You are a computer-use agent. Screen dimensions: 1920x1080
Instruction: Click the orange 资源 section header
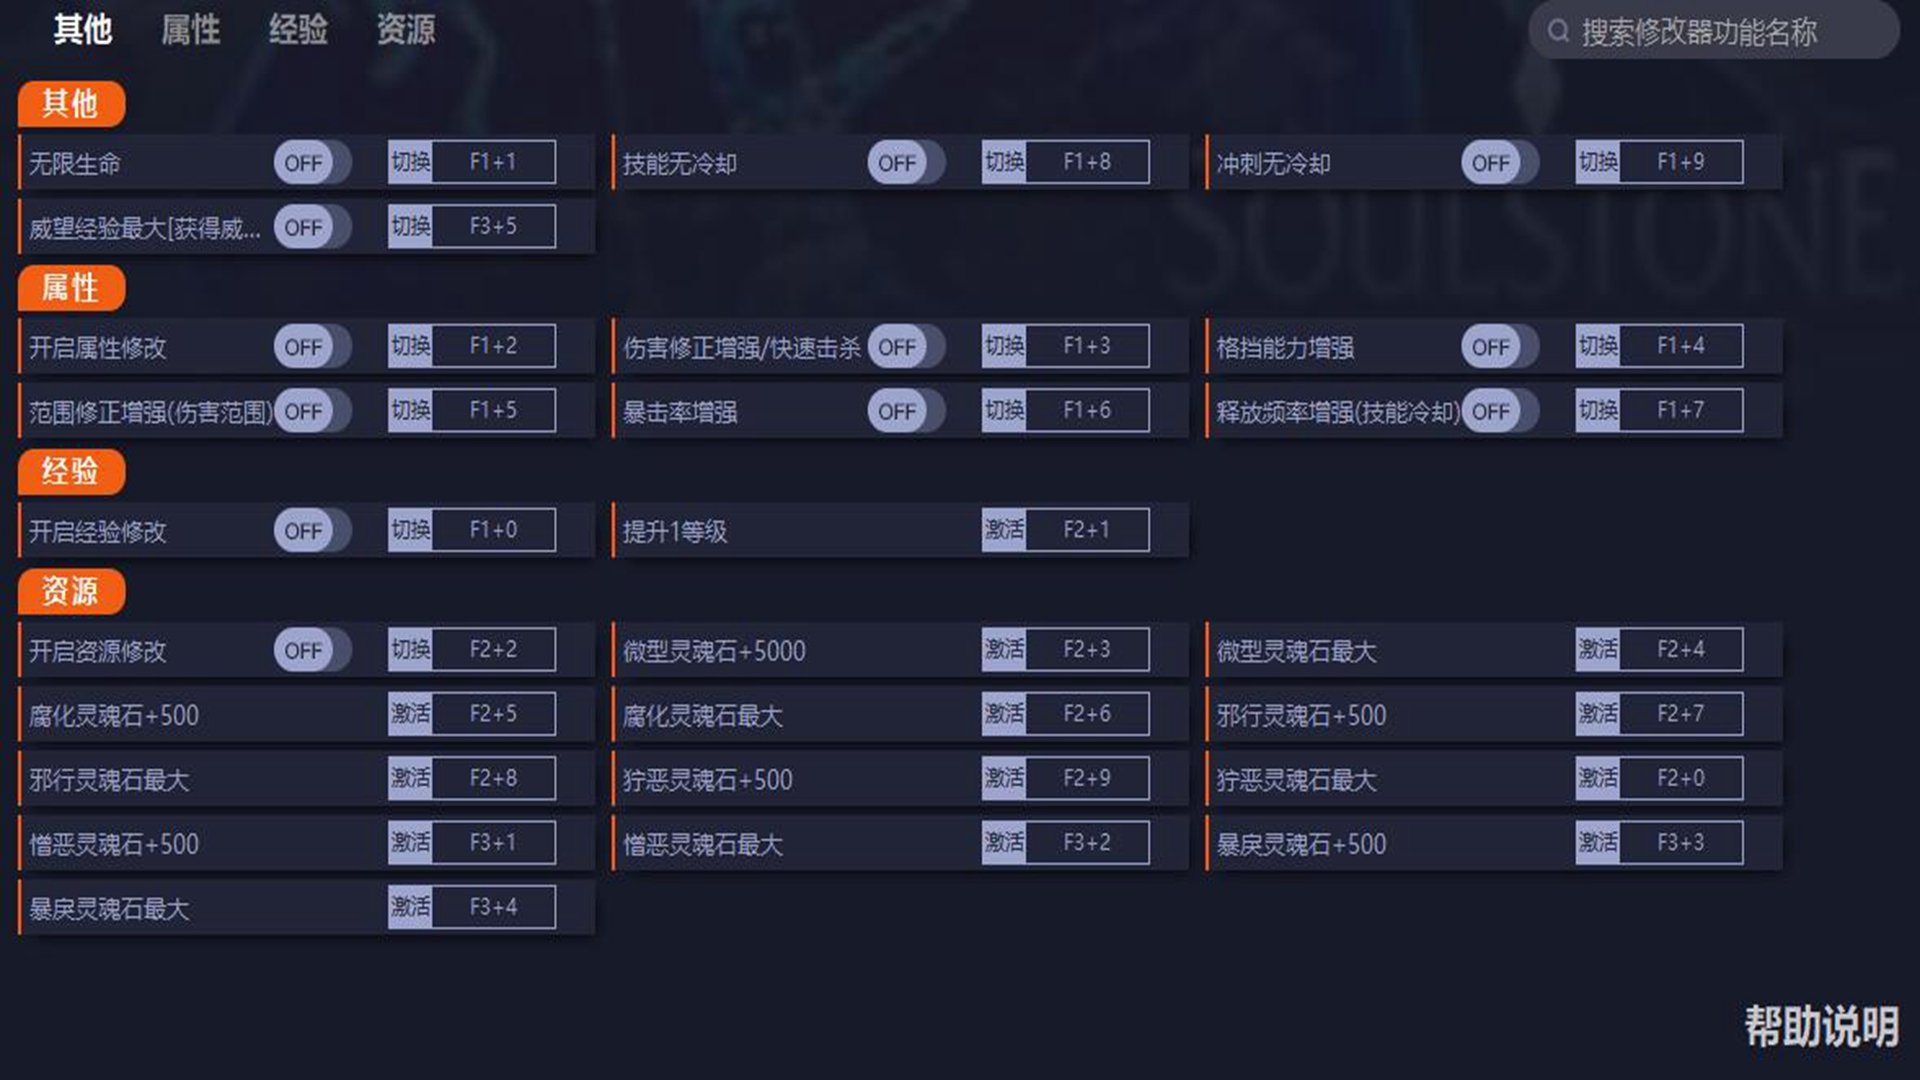71,592
